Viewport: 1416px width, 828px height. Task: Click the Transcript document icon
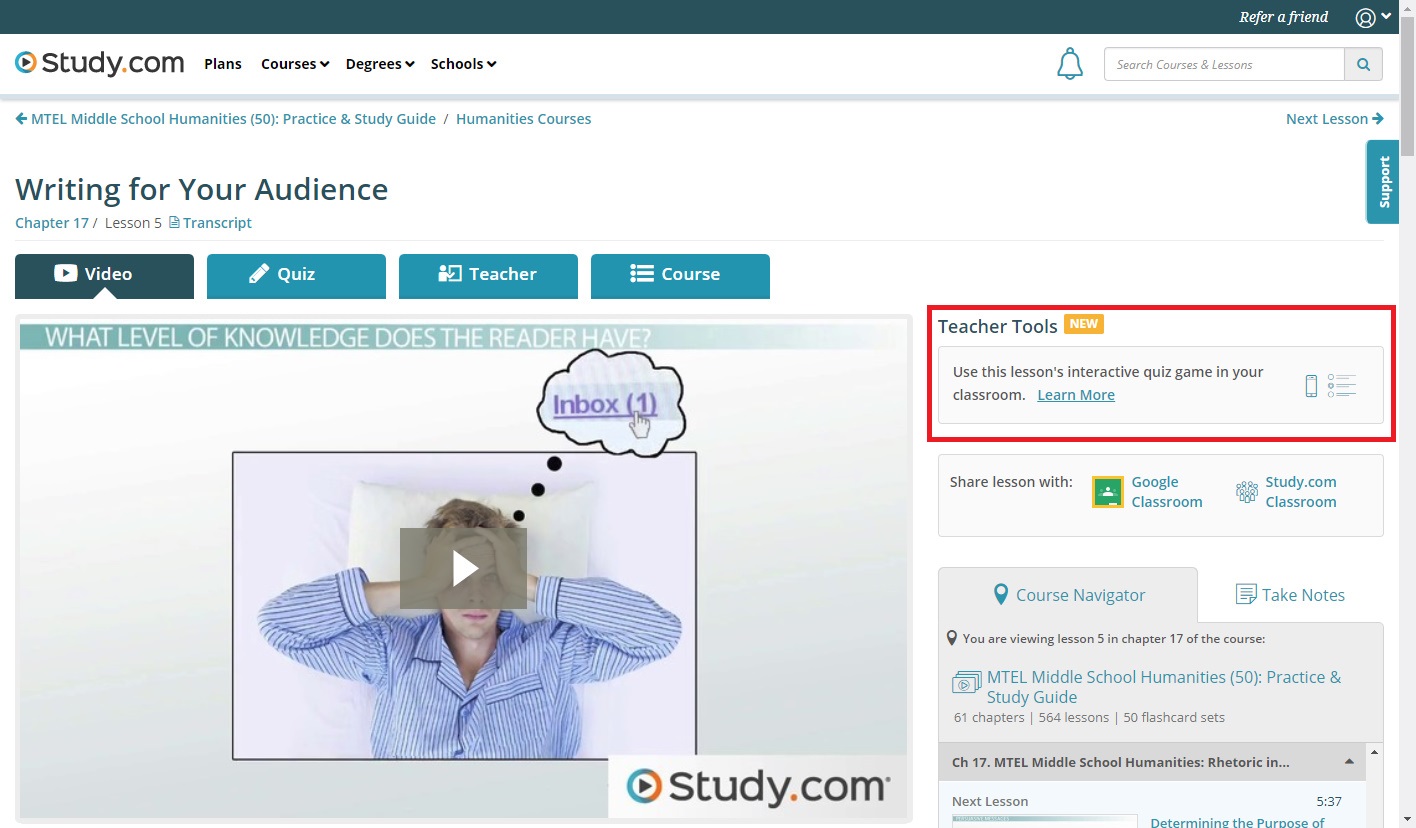174,222
